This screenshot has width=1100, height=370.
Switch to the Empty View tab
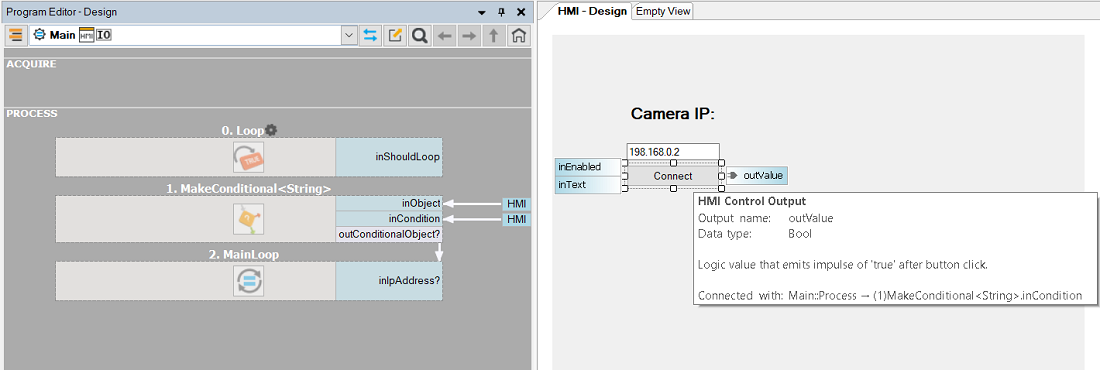(663, 11)
